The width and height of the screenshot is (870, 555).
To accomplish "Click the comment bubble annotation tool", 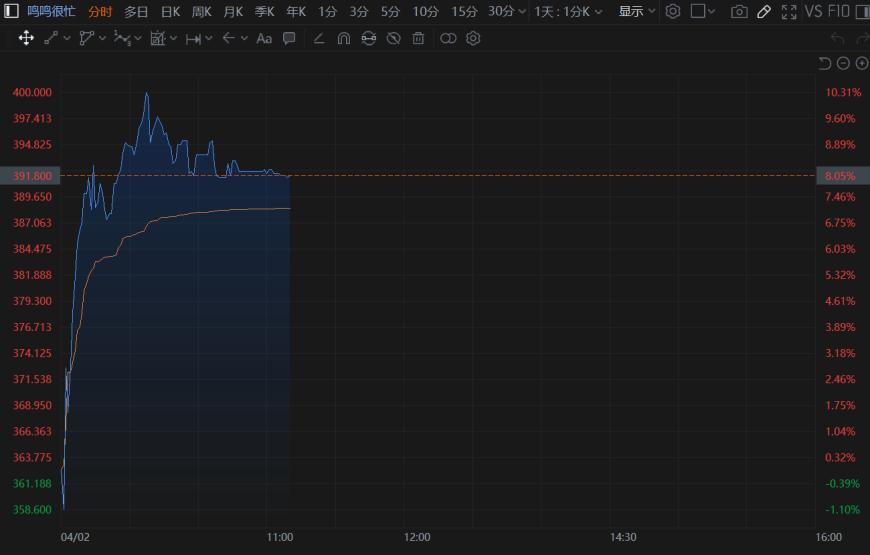I will coord(289,38).
